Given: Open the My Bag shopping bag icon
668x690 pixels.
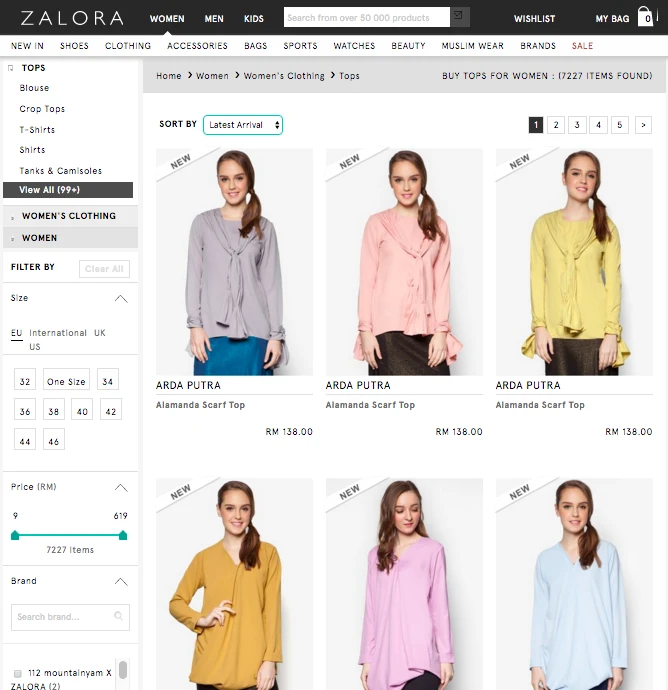Looking at the screenshot, I should tap(645, 17).
